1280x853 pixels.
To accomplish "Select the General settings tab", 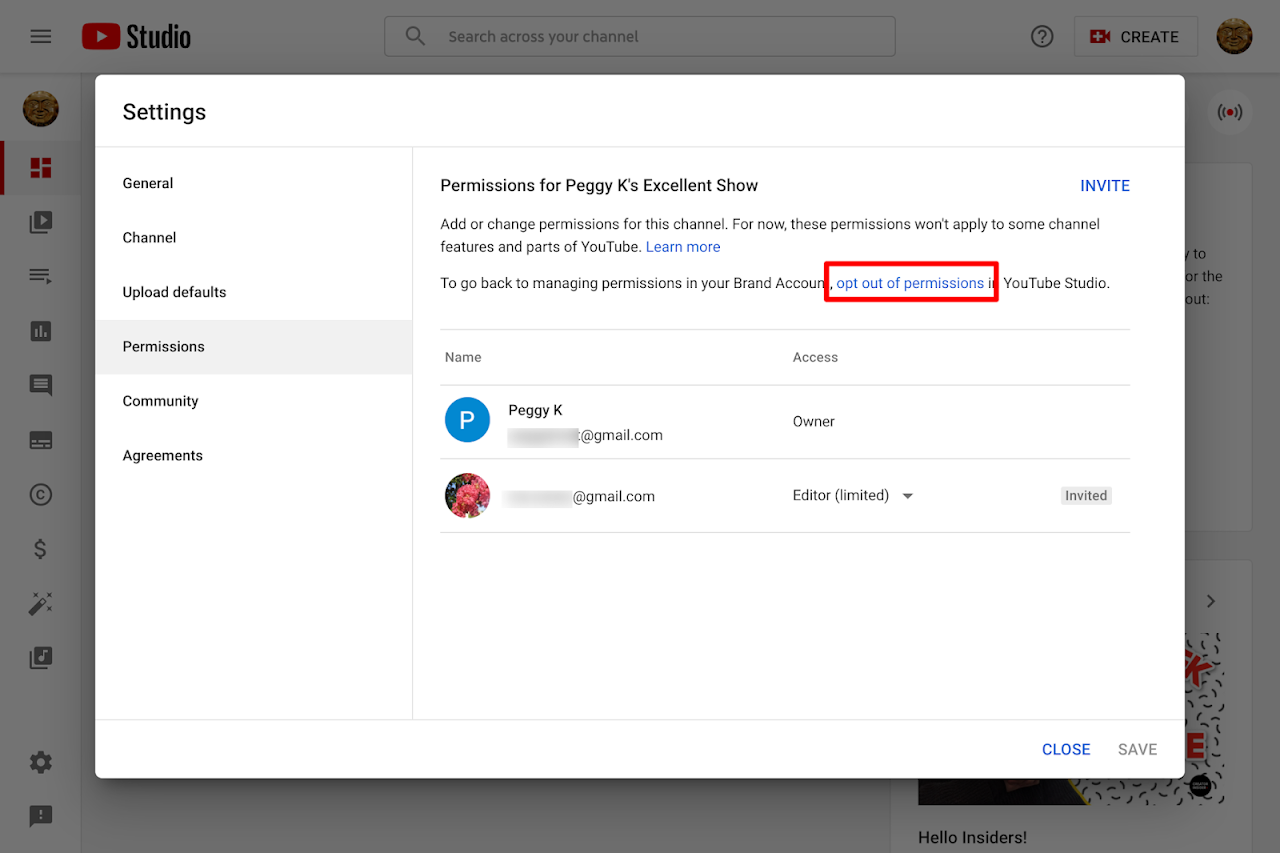I will (x=148, y=184).
